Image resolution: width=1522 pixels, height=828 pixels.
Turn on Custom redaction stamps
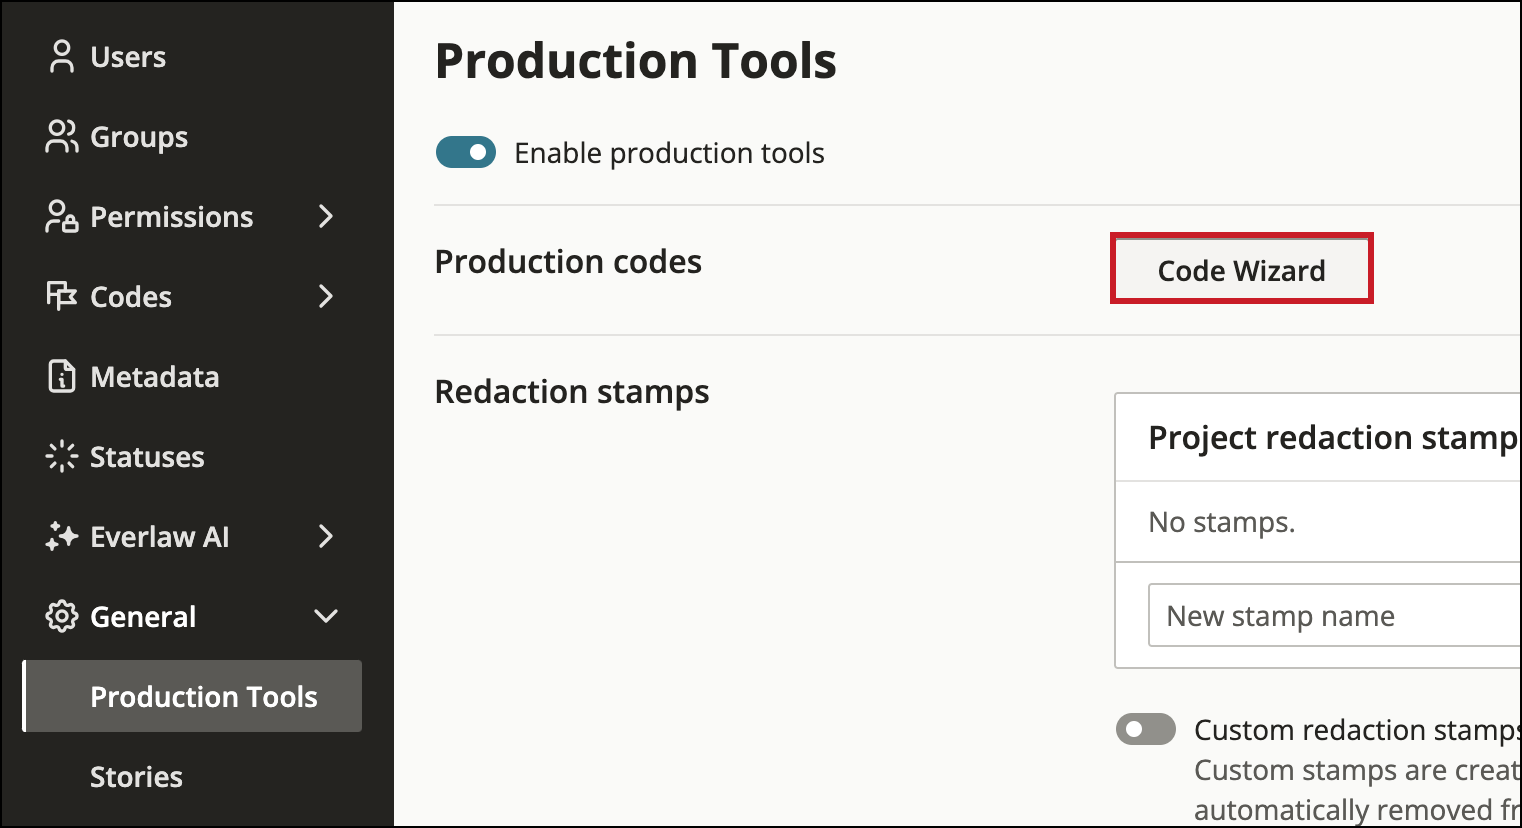pos(1145,729)
